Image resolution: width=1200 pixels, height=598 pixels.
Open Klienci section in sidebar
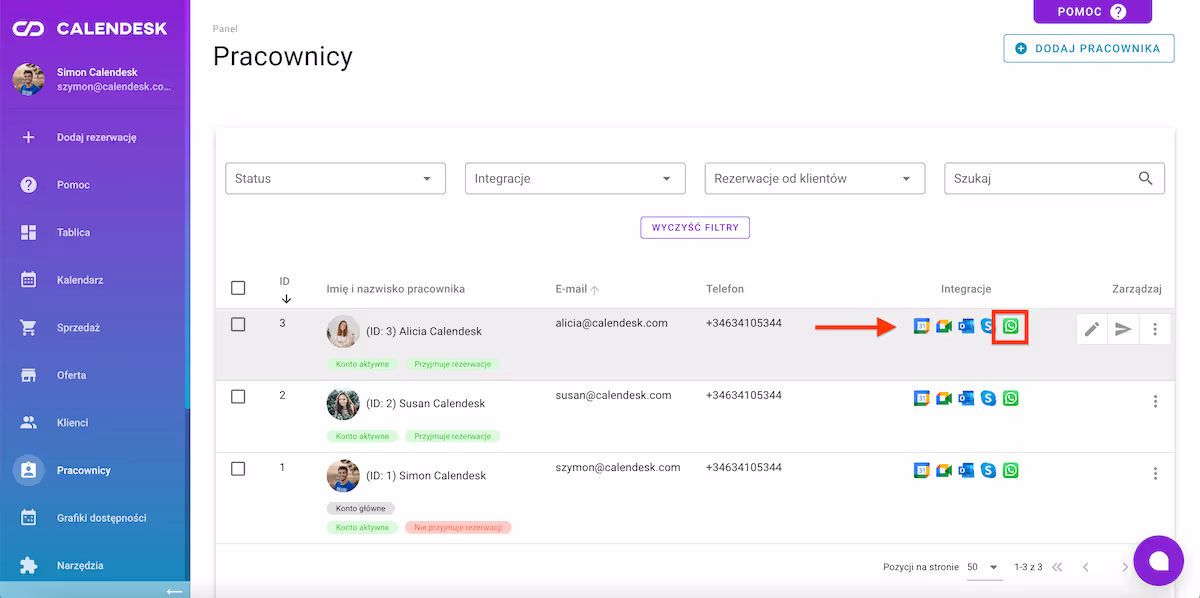coord(72,423)
